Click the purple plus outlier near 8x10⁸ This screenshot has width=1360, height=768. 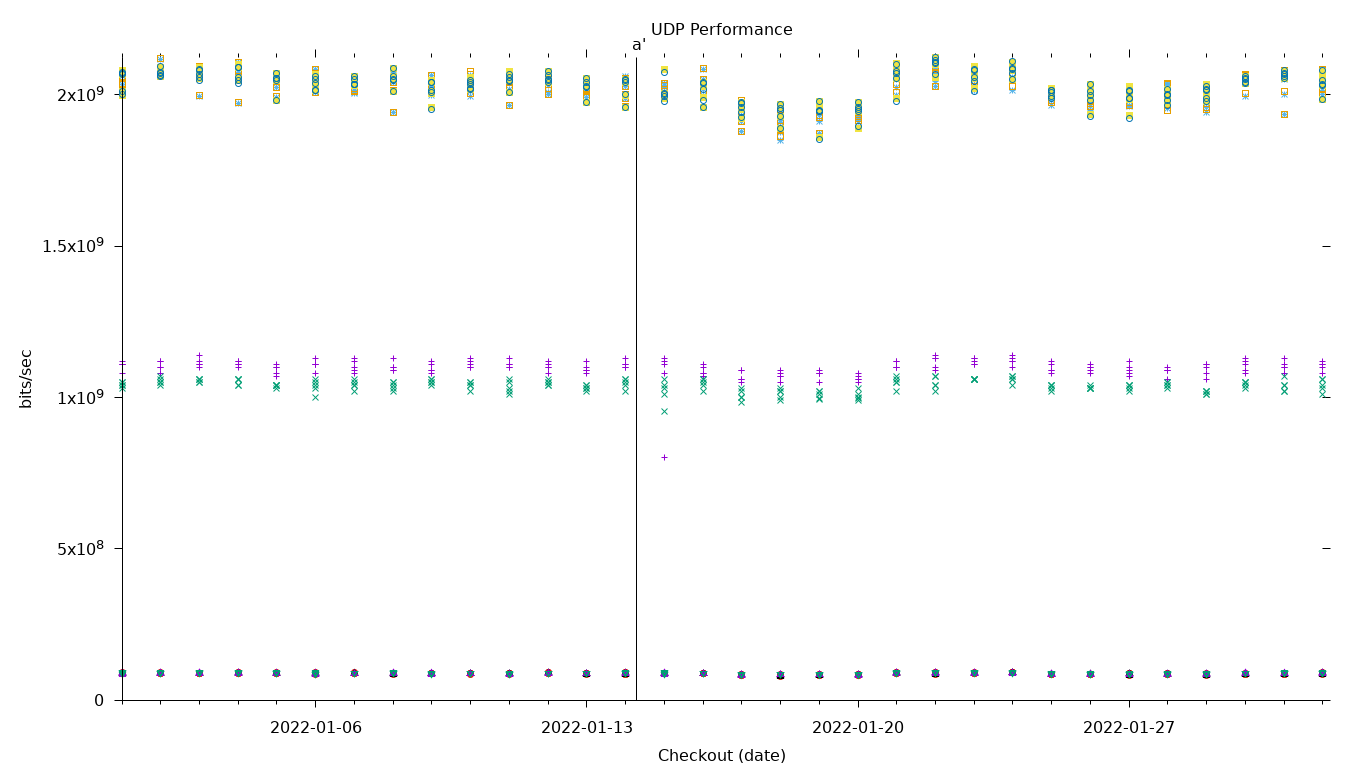tap(664, 457)
